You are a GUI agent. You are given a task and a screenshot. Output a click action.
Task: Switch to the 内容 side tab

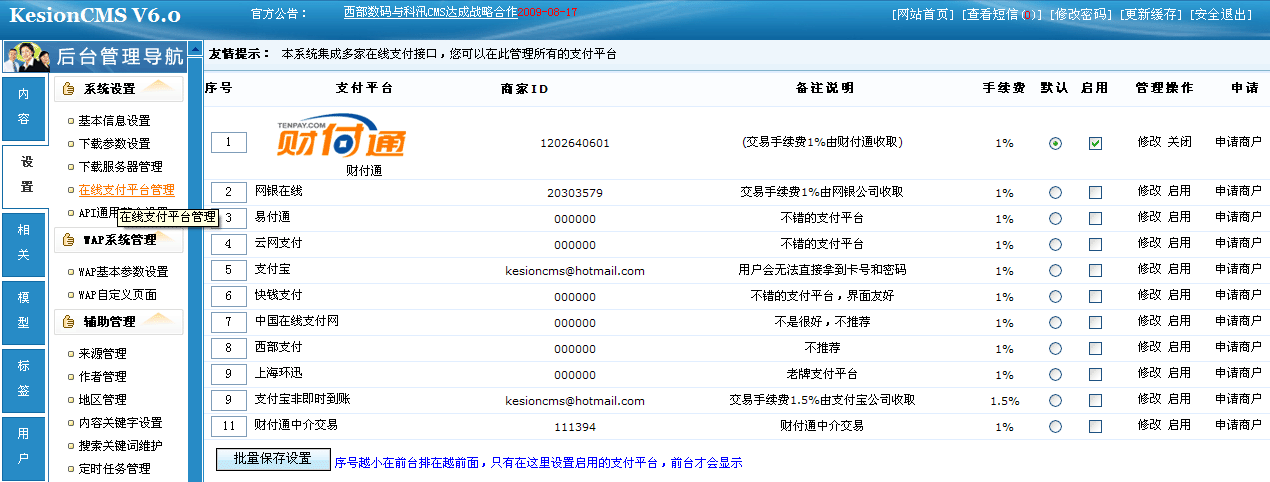24,108
